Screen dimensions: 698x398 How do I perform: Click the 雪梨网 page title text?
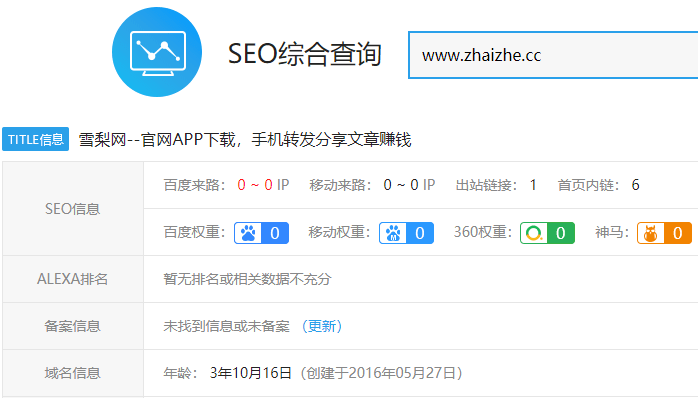click(x=245, y=140)
